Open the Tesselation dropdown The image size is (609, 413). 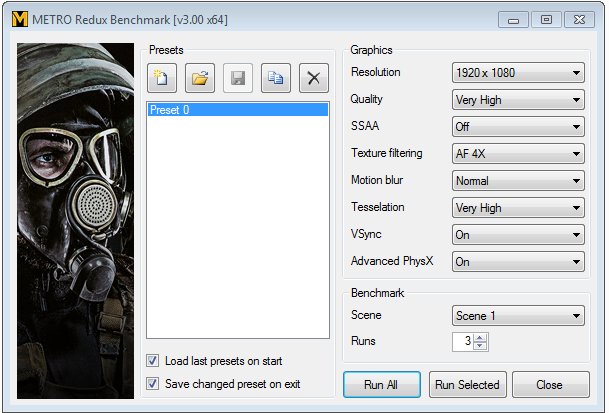point(518,208)
